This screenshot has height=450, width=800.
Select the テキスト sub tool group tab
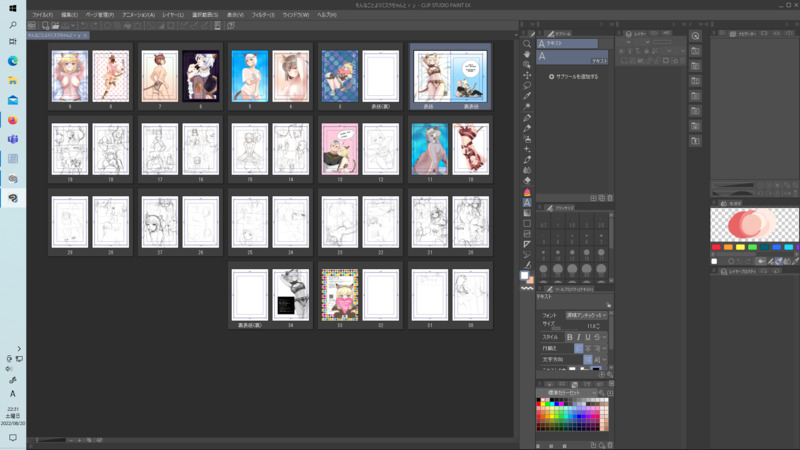click(x=567, y=44)
